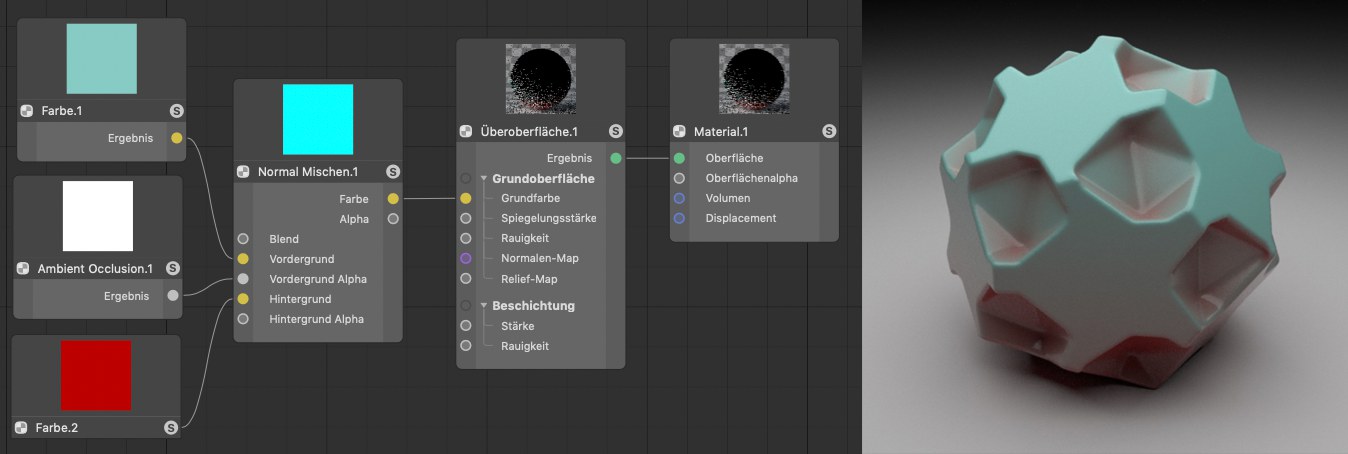1348x454 pixels.
Task: Click the checker preview icon beside Ambient Occlusion.1
Action: pos(23,268)
